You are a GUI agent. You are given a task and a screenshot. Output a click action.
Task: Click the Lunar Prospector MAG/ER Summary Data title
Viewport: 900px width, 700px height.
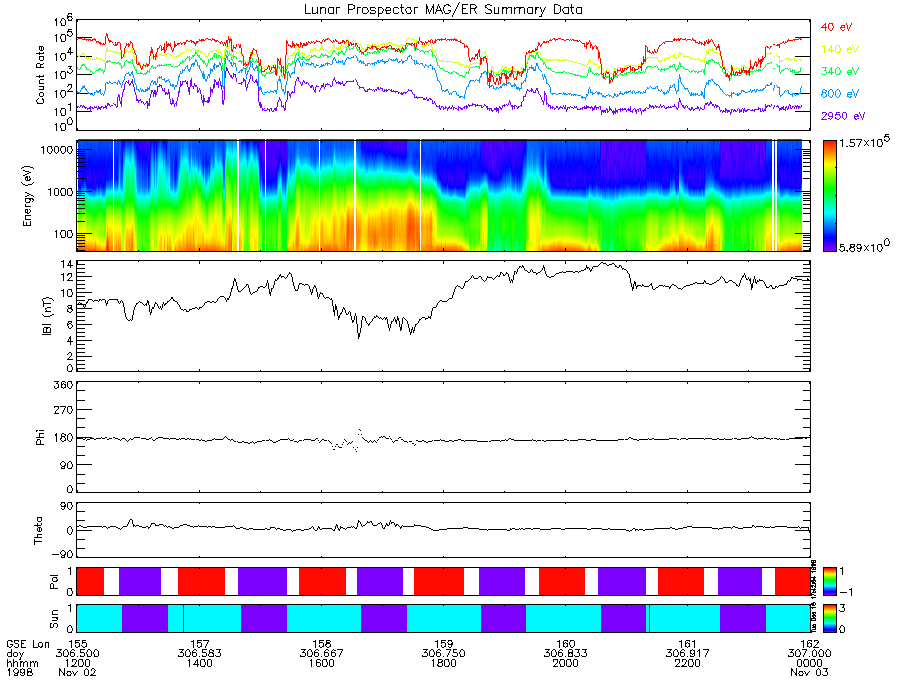tap(443, 9)
